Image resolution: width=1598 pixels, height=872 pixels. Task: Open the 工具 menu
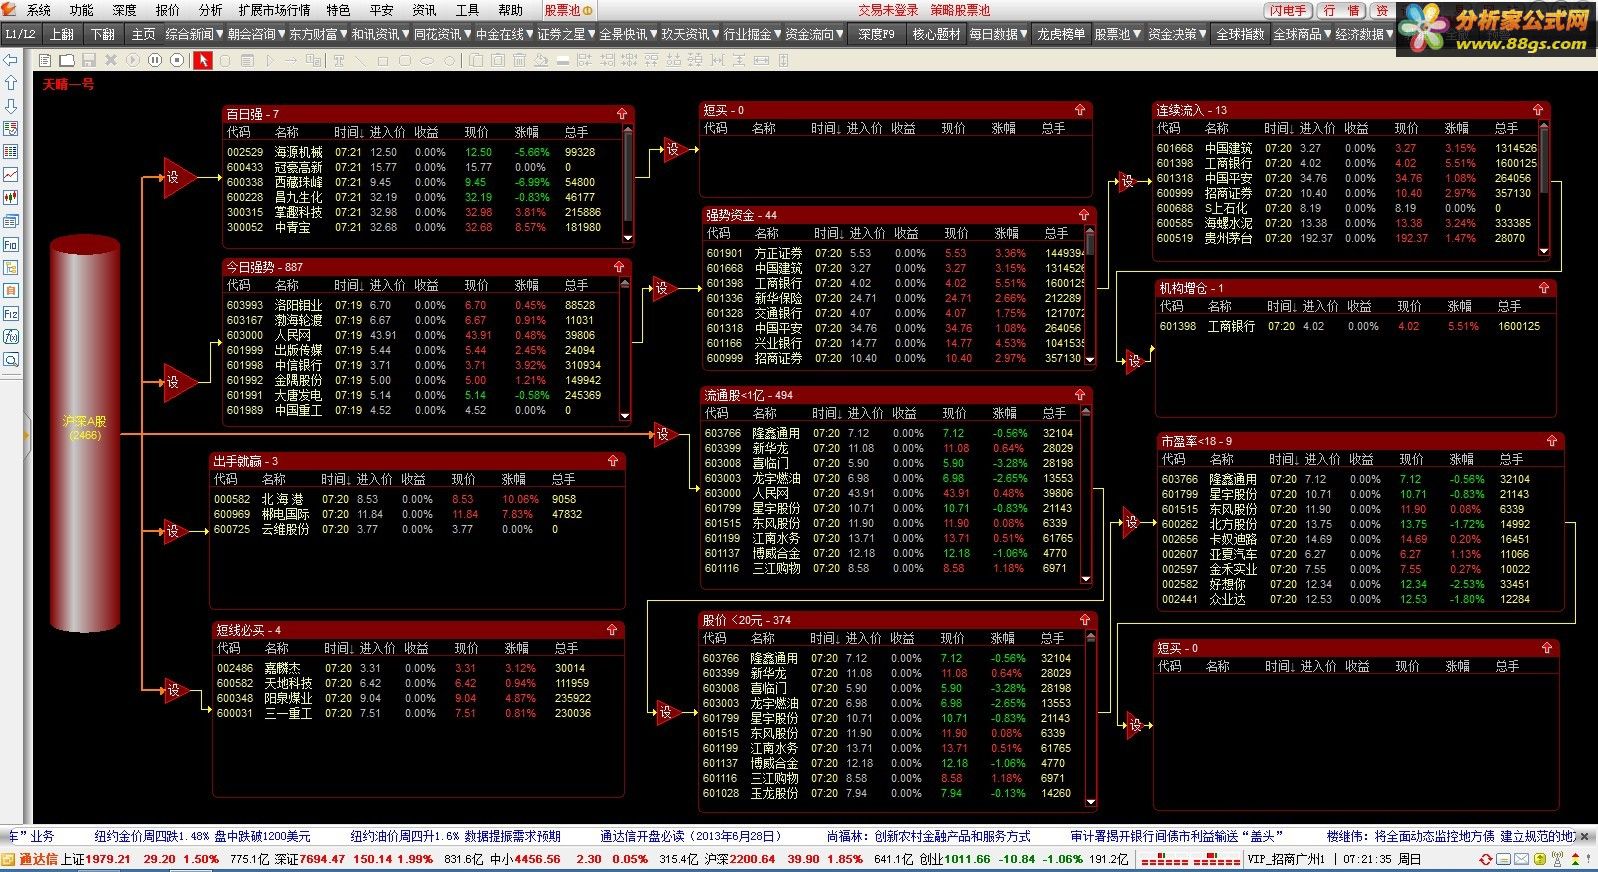point(468,10)
